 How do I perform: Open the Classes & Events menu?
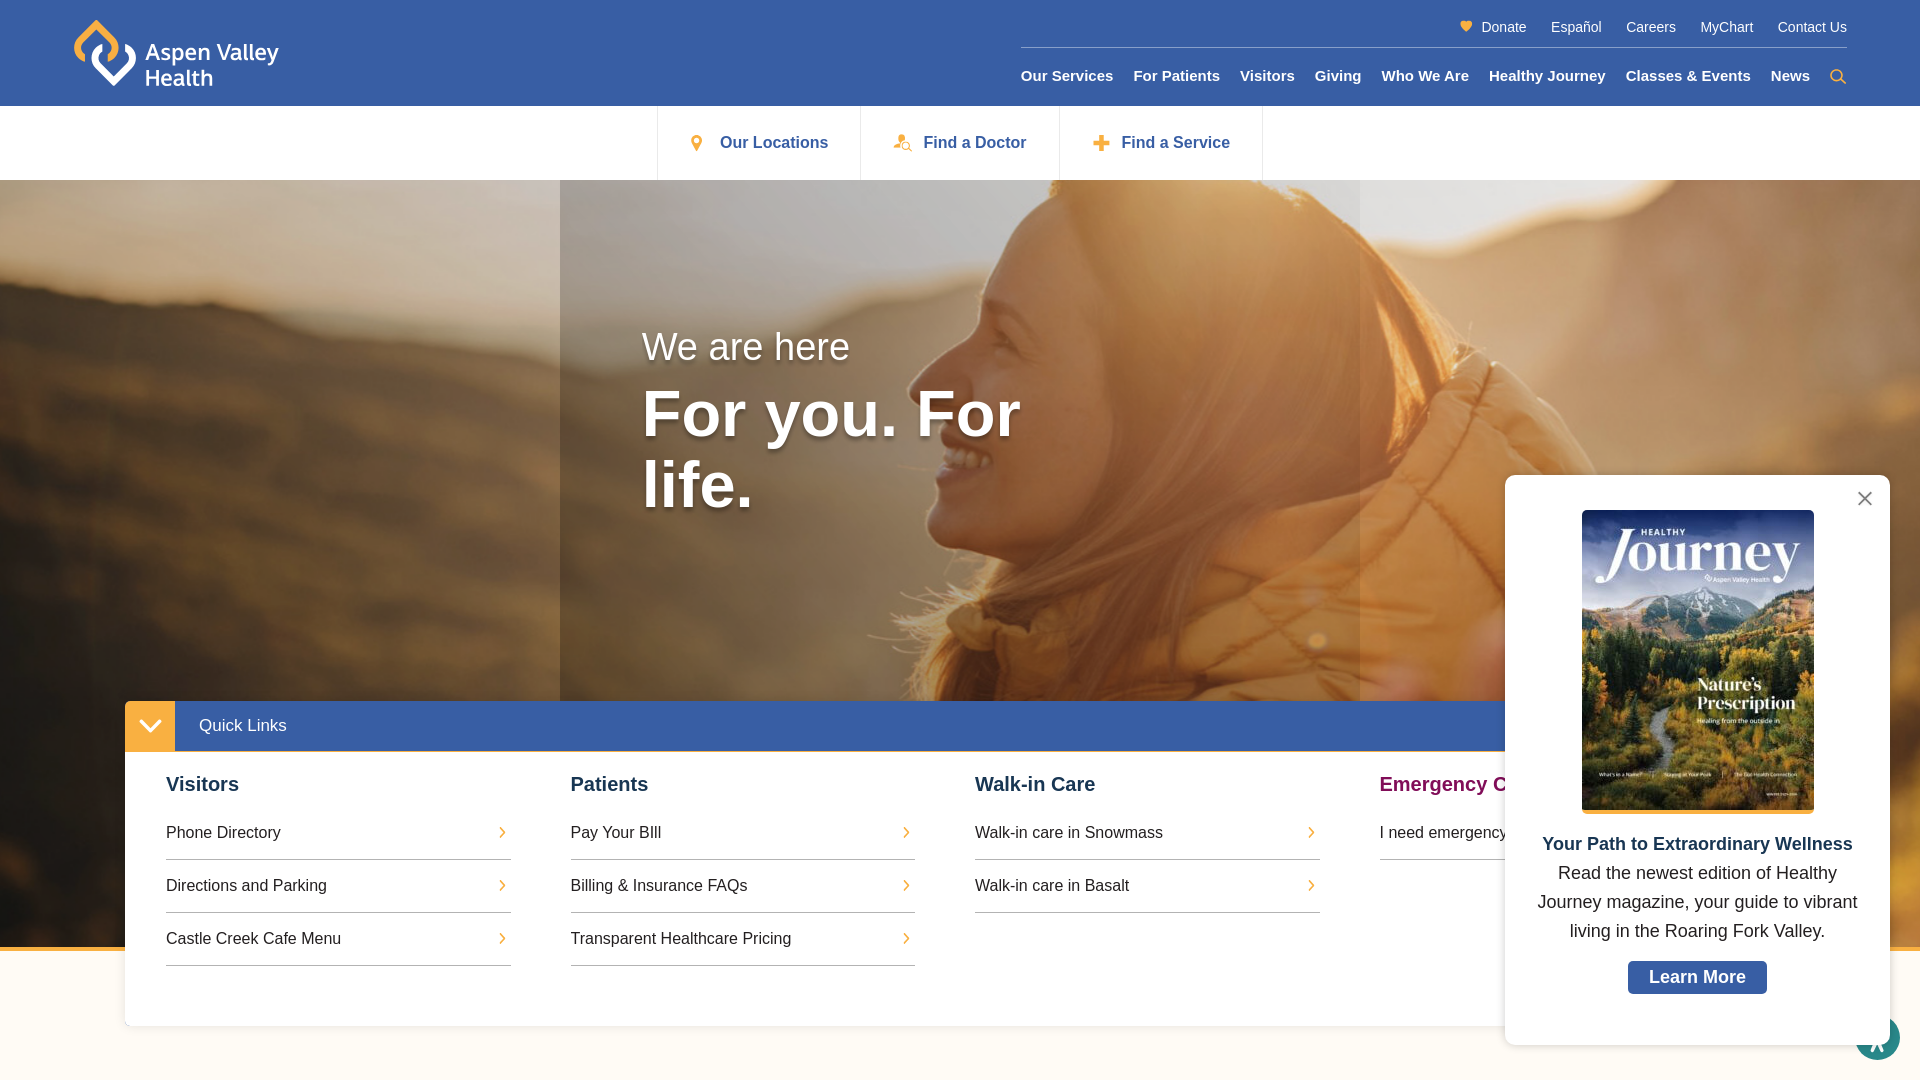(x=1688, y=76)
